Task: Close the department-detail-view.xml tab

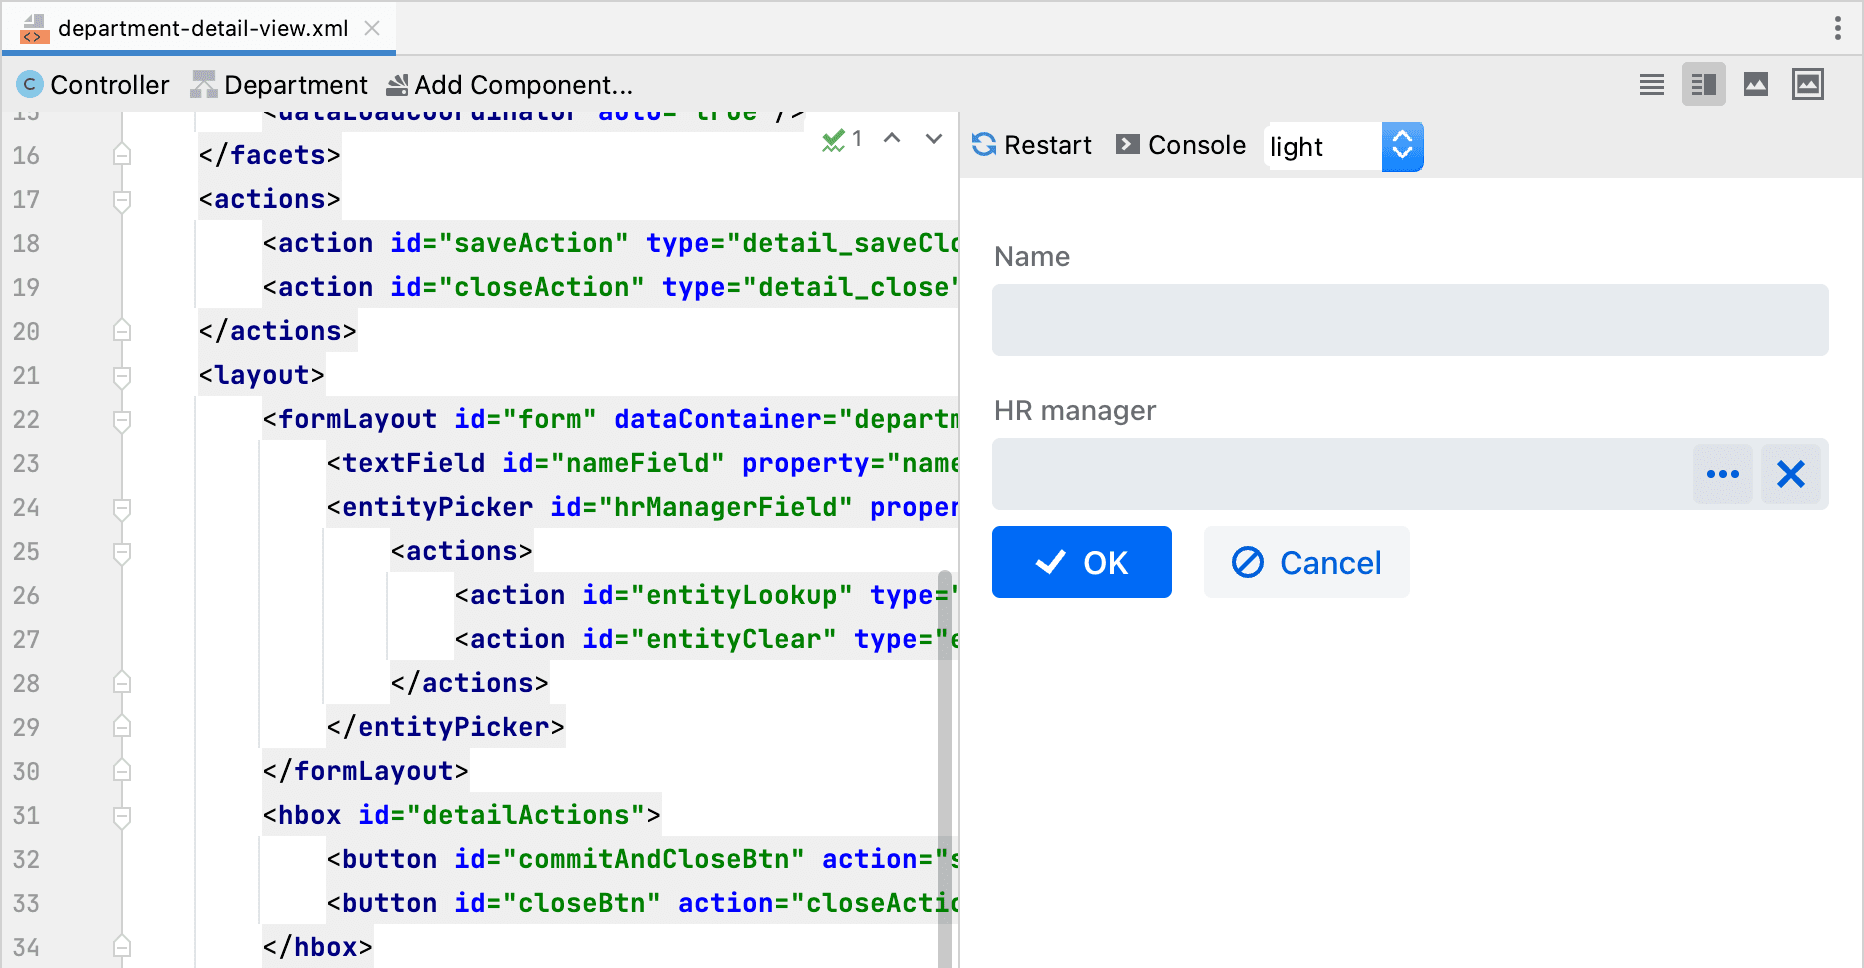Action: [372, 28]
